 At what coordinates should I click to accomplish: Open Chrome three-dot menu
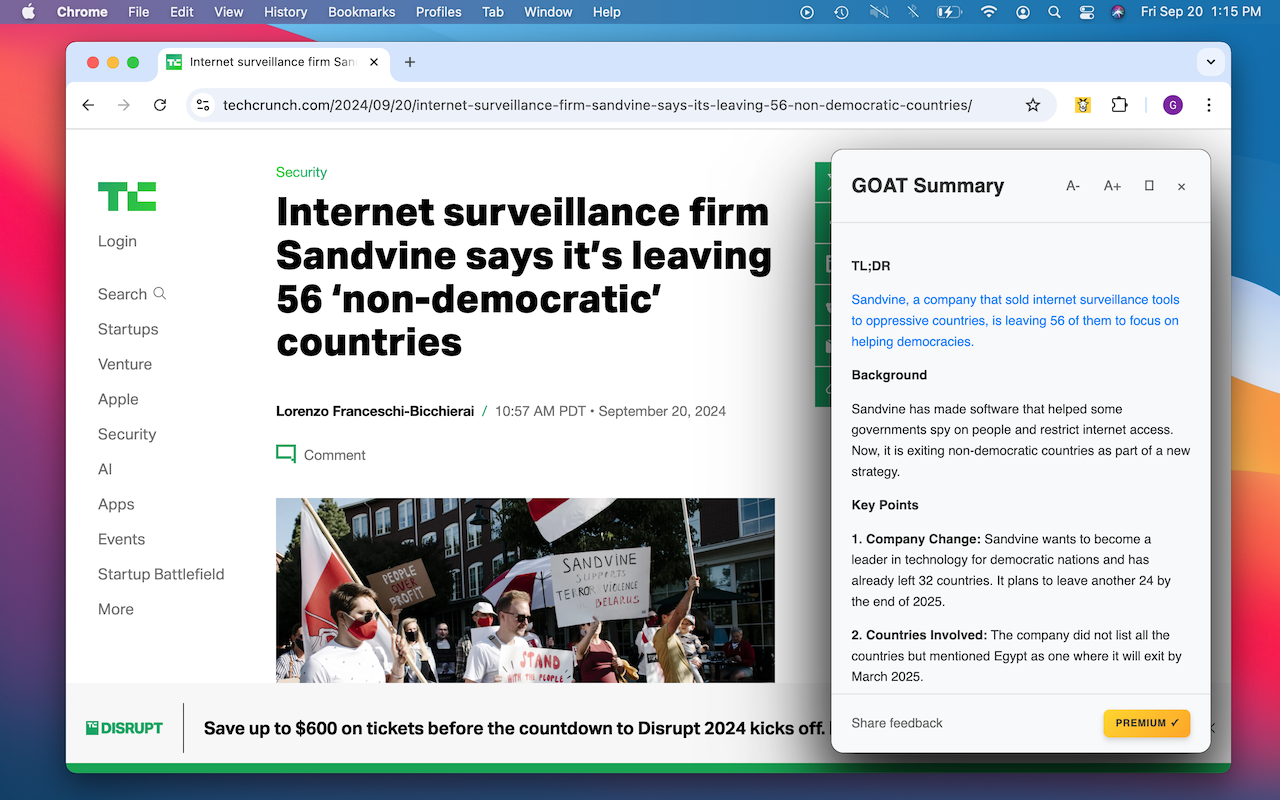(1209, 105)
